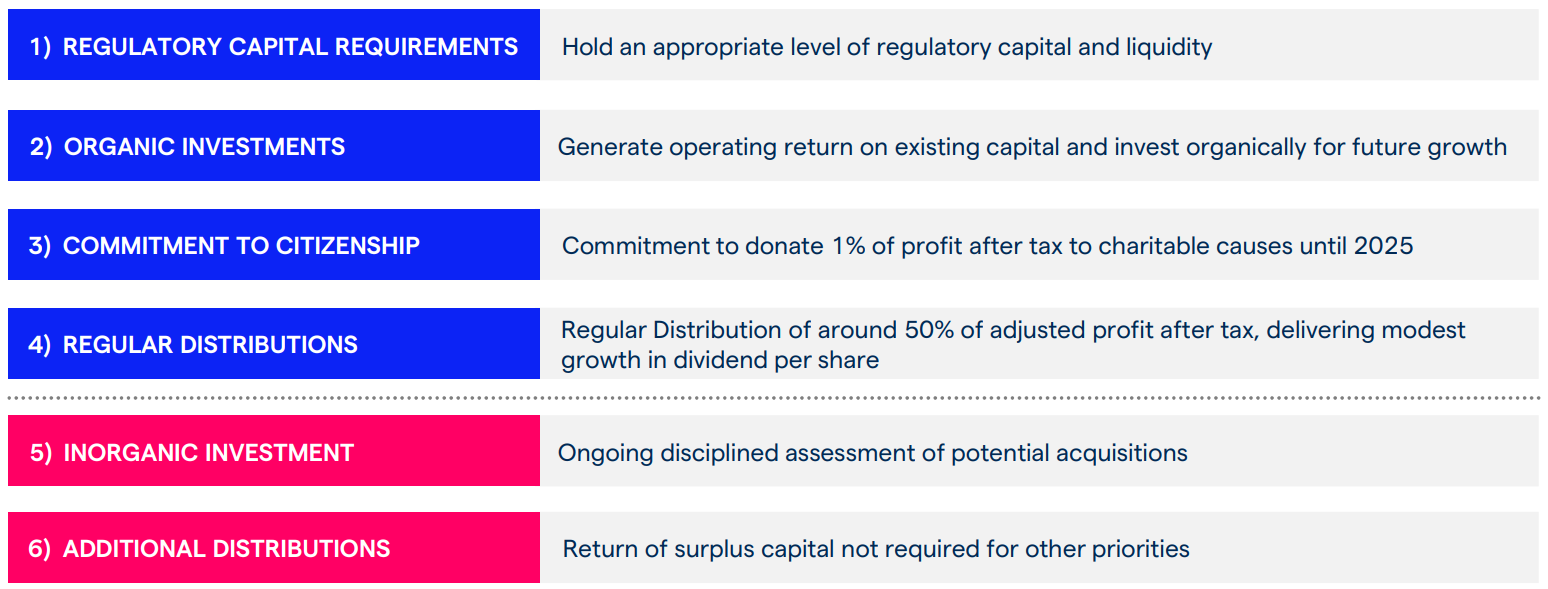Click the 'Regular Distribution of around 50%' text
1548x589 pixels.
pyautogui.click(x=1012, y=330)
